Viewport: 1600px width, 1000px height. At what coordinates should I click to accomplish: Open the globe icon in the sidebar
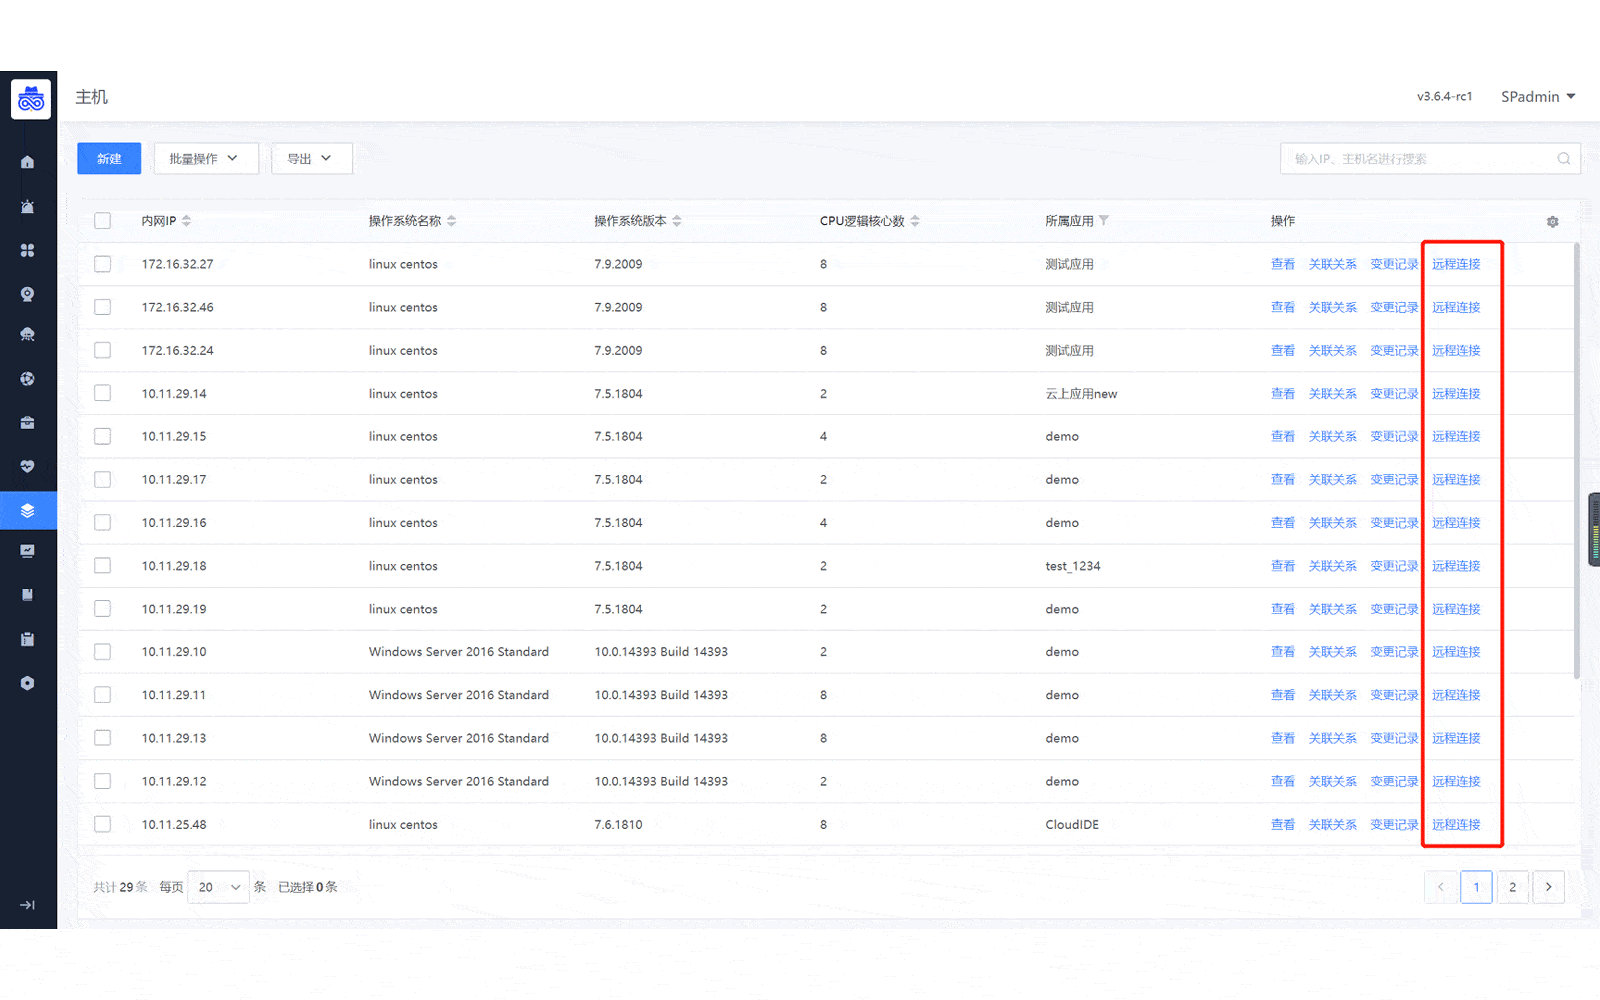click(x=28, y=379)
